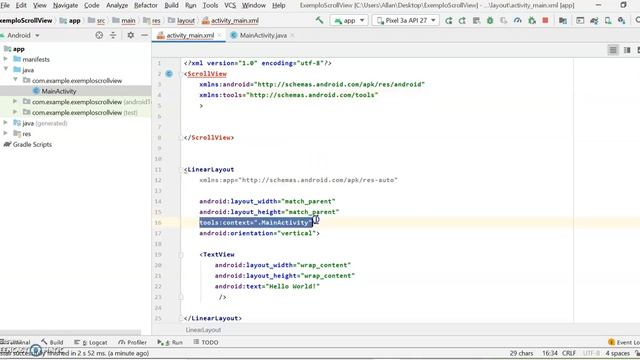Stop the app with the red square
The image size is (640, 360).
(x=545, y=20)
